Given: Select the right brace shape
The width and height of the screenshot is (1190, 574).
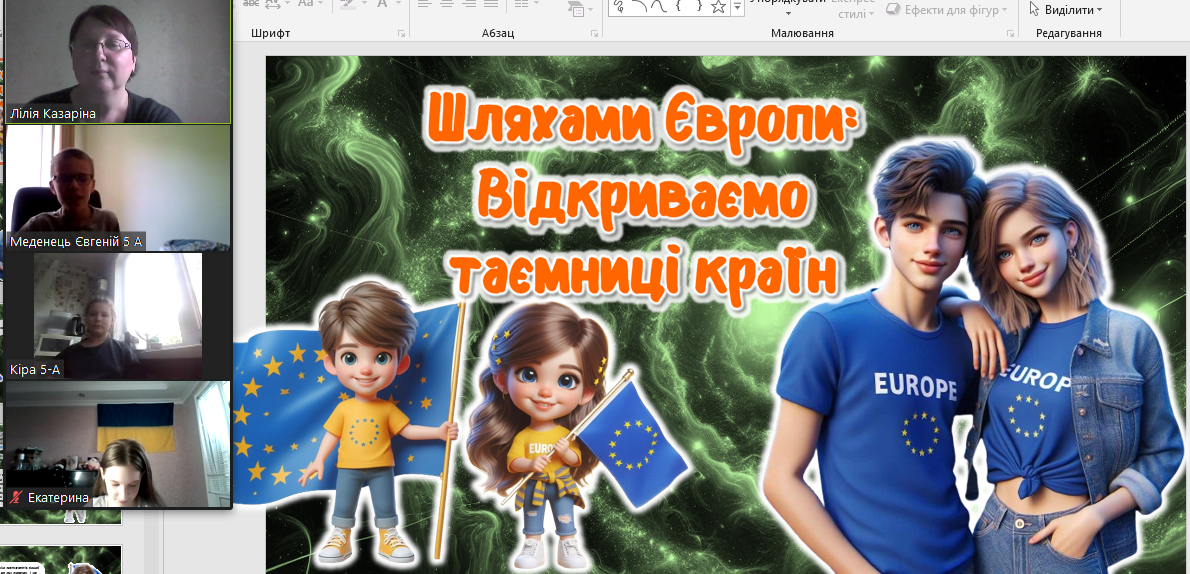Looking at the screenshot, I should [699, 5].
